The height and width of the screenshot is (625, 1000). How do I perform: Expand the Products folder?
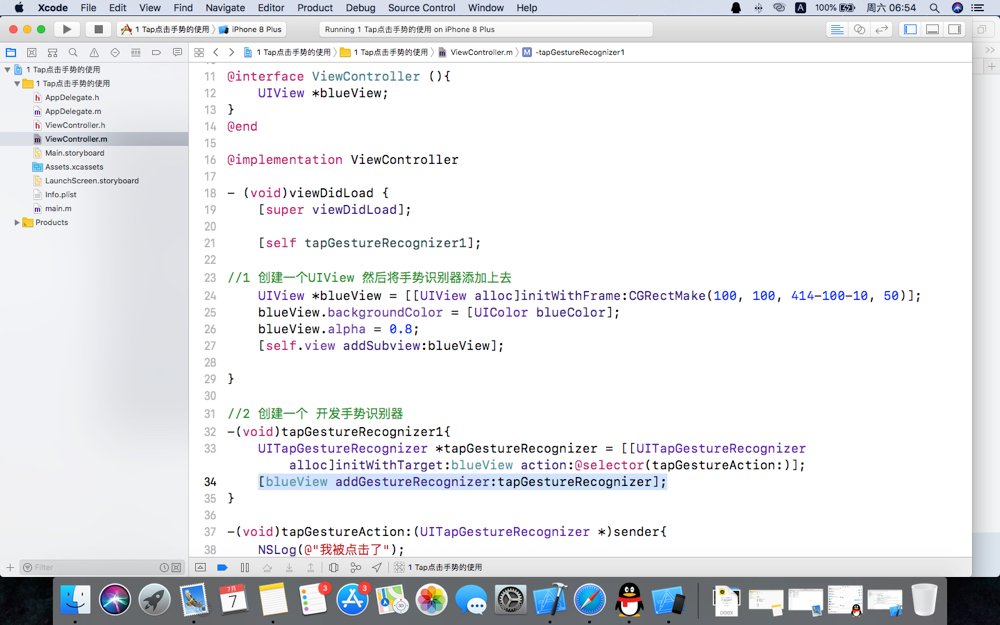point(17,223)
